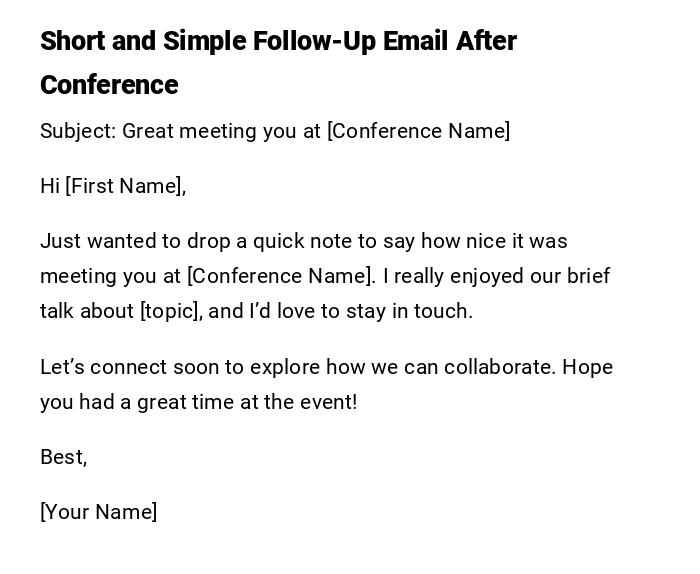Click the word "Email" in the title
This screenshot has height=574, width=700.
[416, 41]
